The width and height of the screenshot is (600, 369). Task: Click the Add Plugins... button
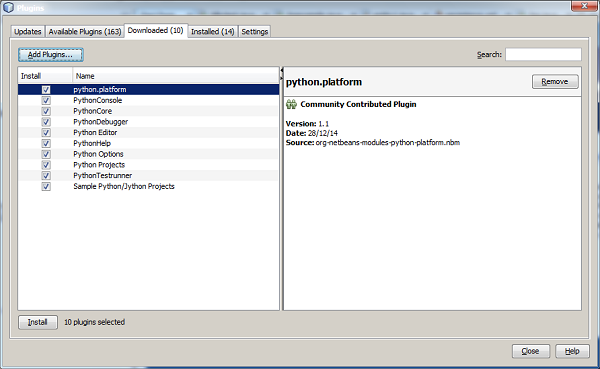click(51, 55)
